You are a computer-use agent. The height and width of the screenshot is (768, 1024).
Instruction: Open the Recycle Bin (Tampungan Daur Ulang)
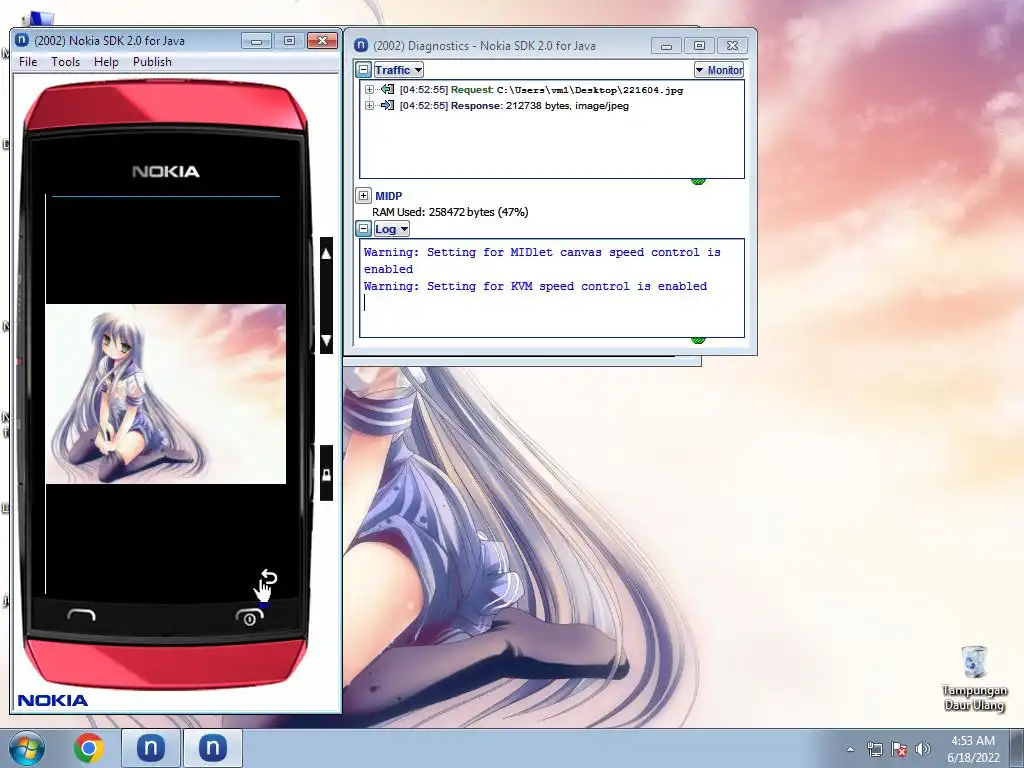coord(974,678)
